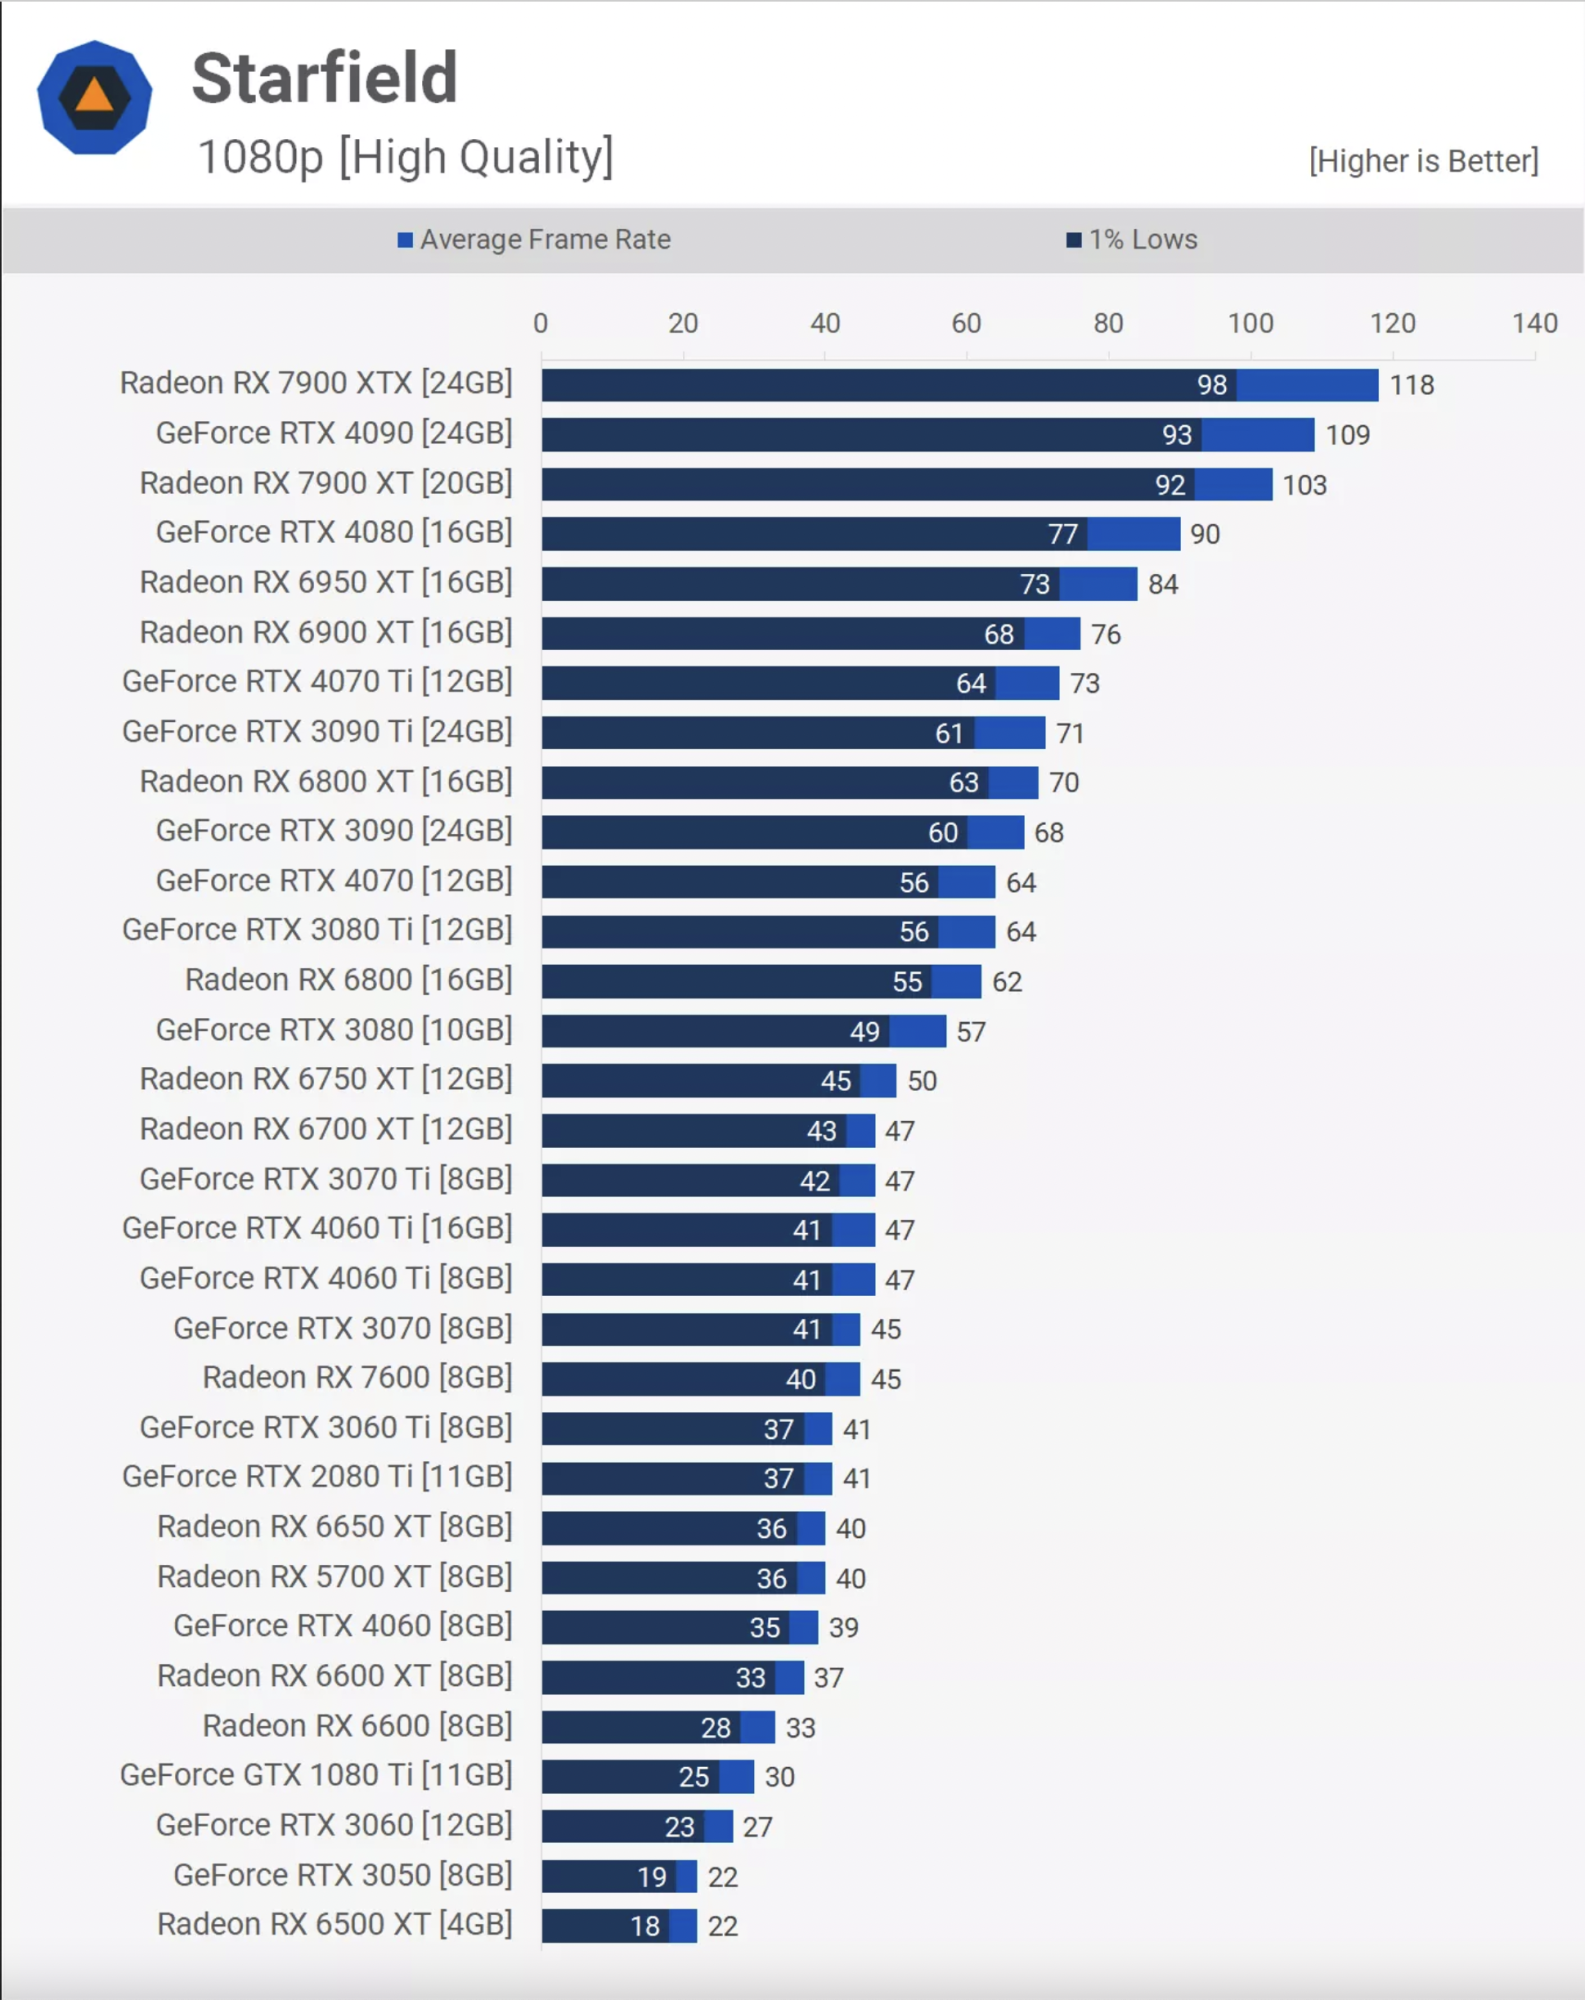Select the Radeon RX 7900 XTX [24GB] label
Viewport: 1585px width, 2000px height.
coord(316,383)
